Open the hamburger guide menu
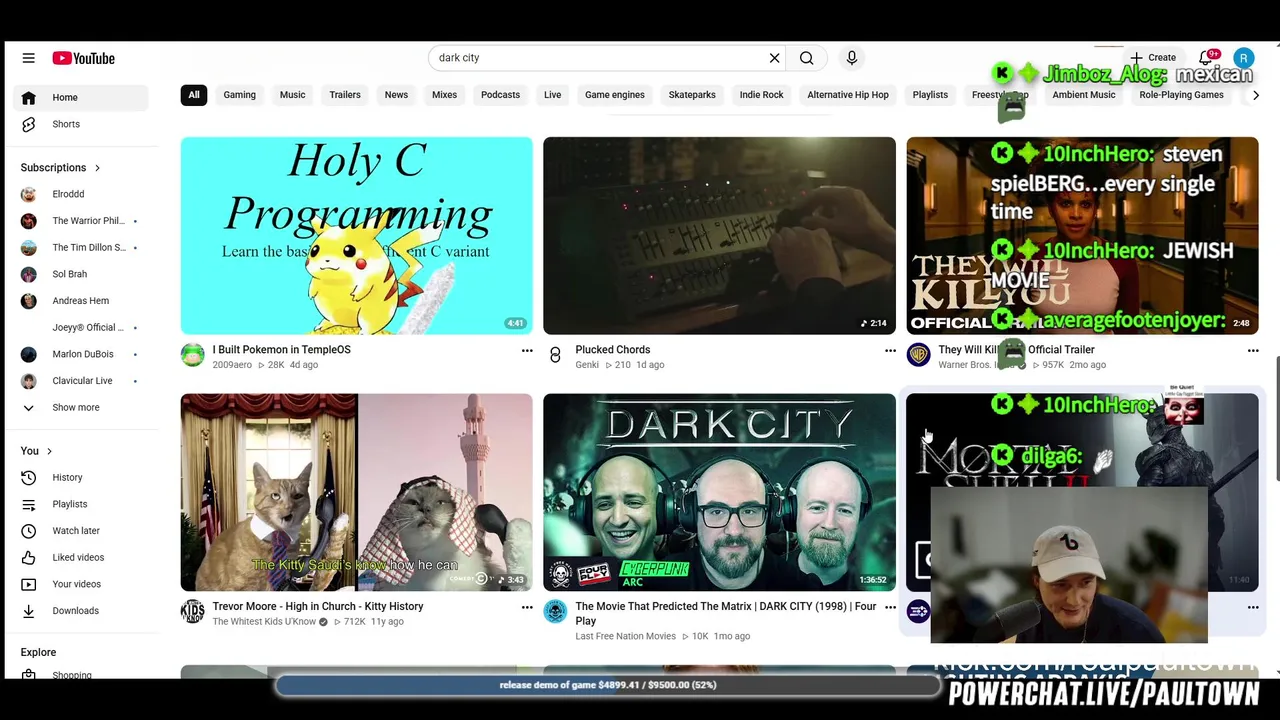This screenshot has width=1280, height=720. coord(28,58)
